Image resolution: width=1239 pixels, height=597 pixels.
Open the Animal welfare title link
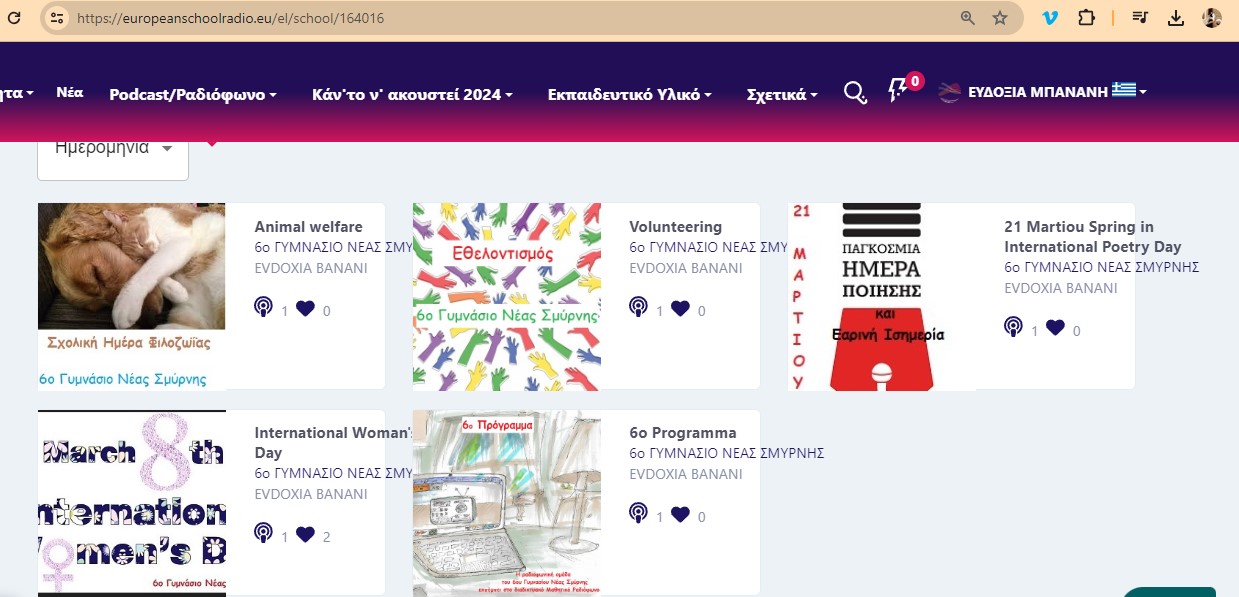pyautogui.click(x=308, y=227)
